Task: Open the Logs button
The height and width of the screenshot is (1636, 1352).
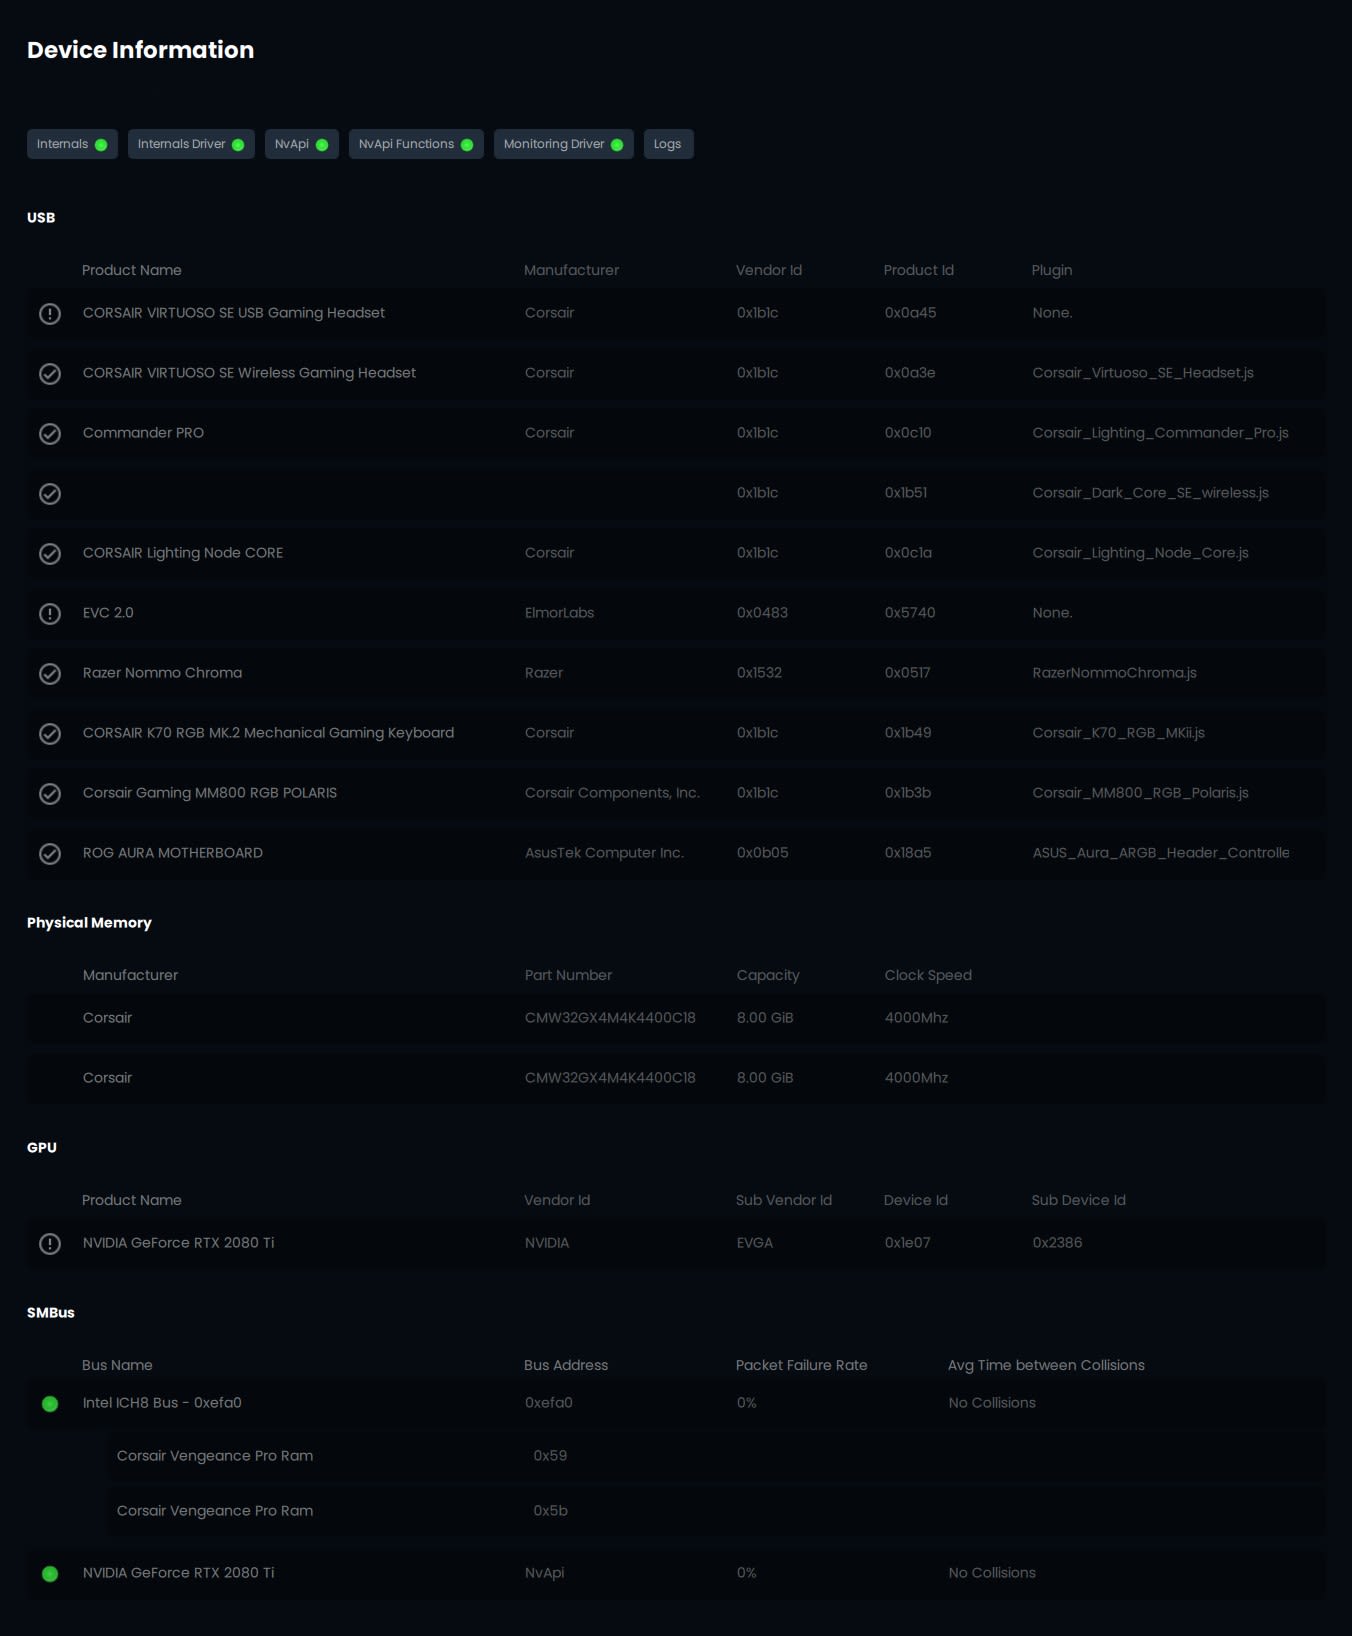Action: coord(668,144)
